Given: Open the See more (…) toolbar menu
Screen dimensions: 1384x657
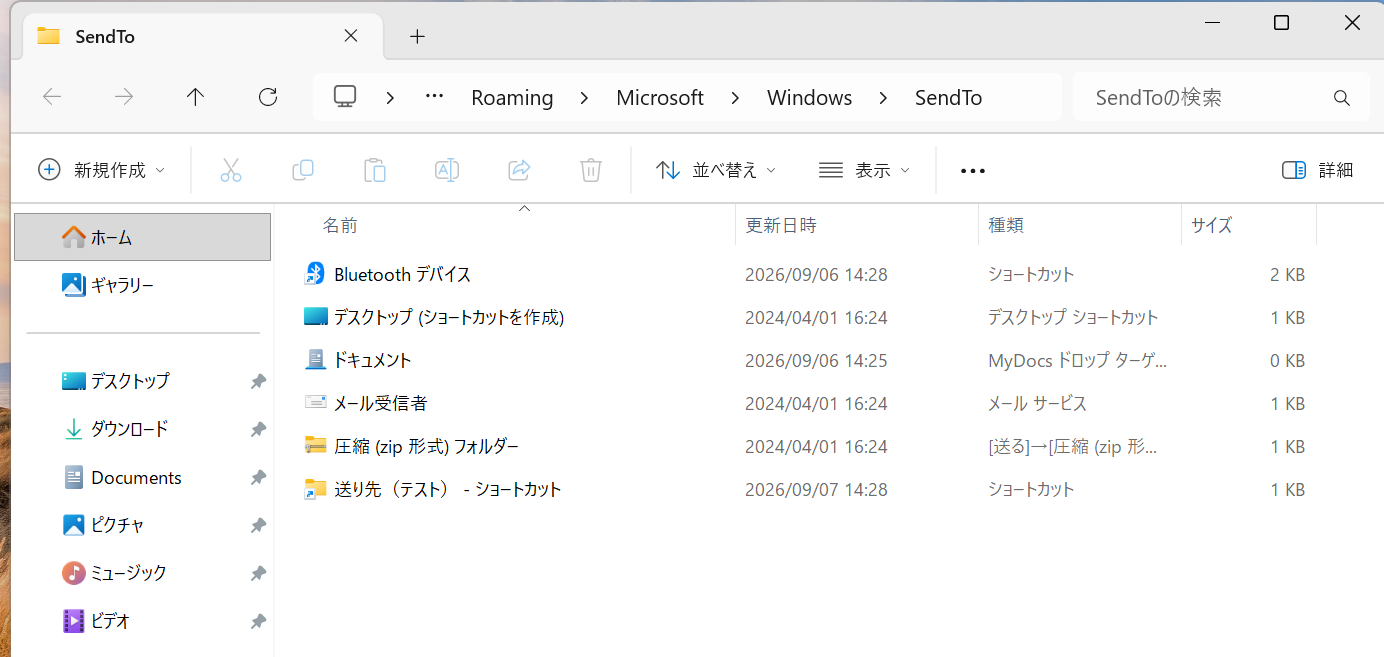Looking at the screenshot, I should 973,170.
